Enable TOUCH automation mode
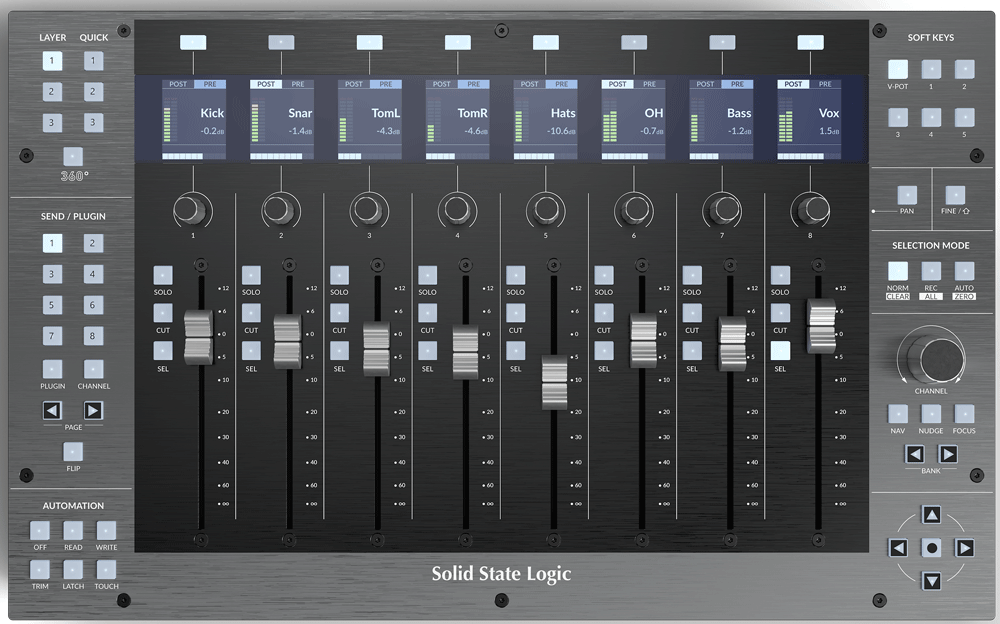The width and height of the screenshot is (1000, 624). pyautogui.click(x=106, y=570)
